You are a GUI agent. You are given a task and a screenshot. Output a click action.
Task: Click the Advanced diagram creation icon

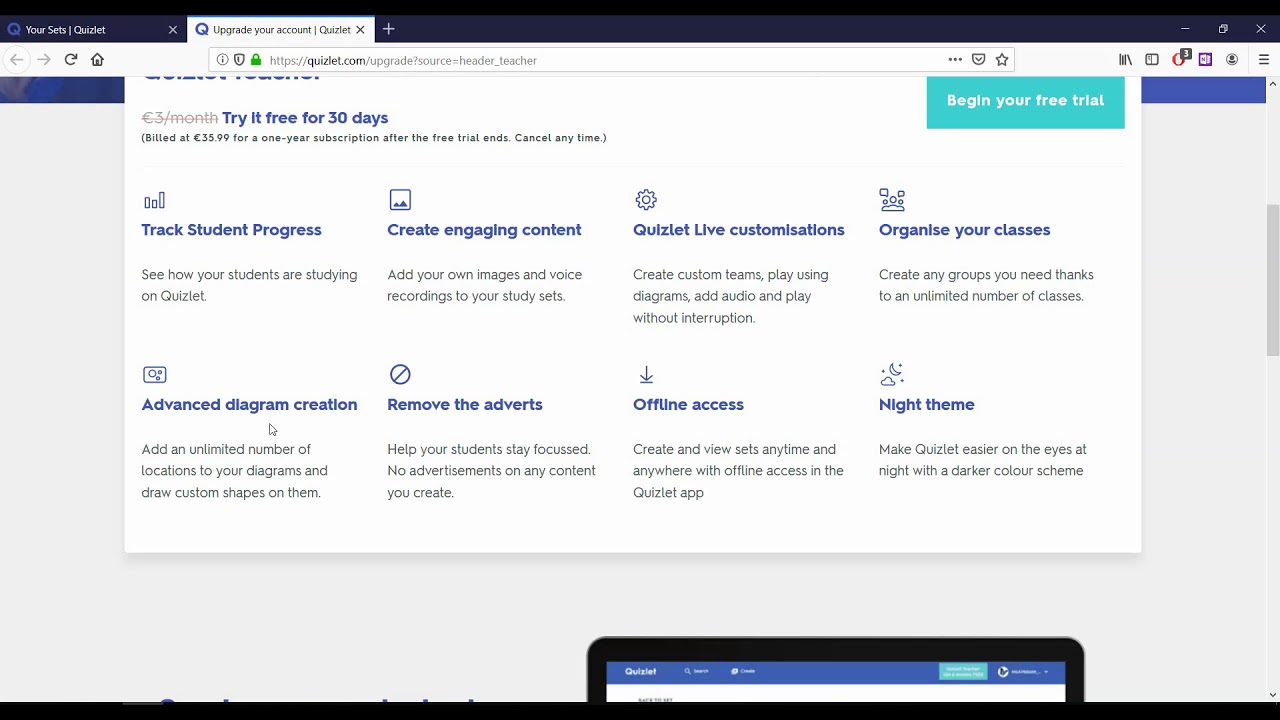(x=155, y=375)
